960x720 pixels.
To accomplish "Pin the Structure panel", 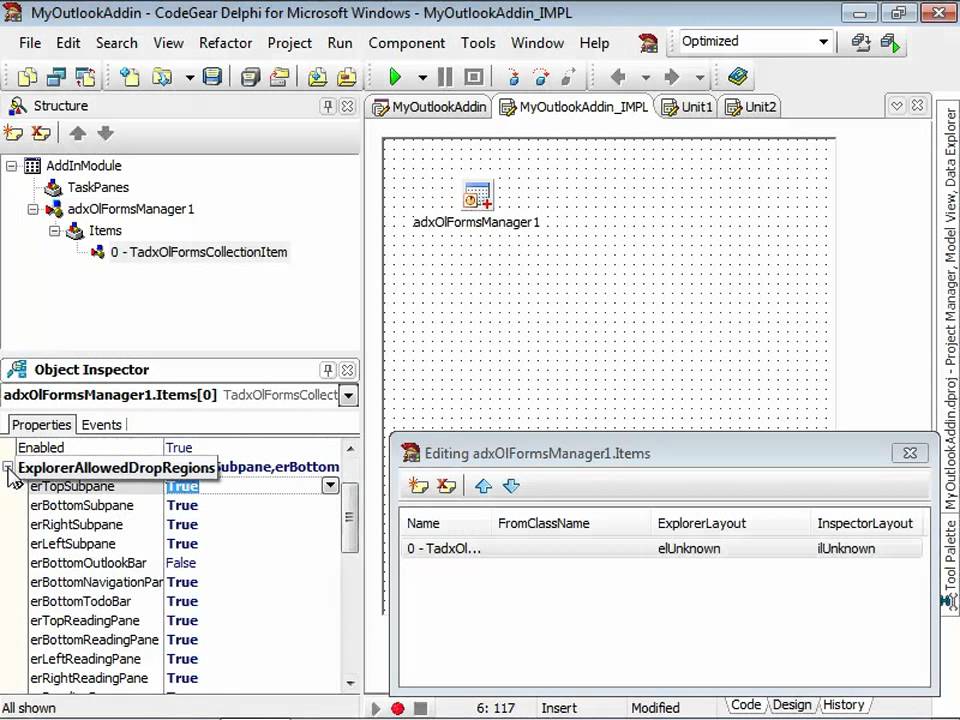I will [x=328, y=107].
